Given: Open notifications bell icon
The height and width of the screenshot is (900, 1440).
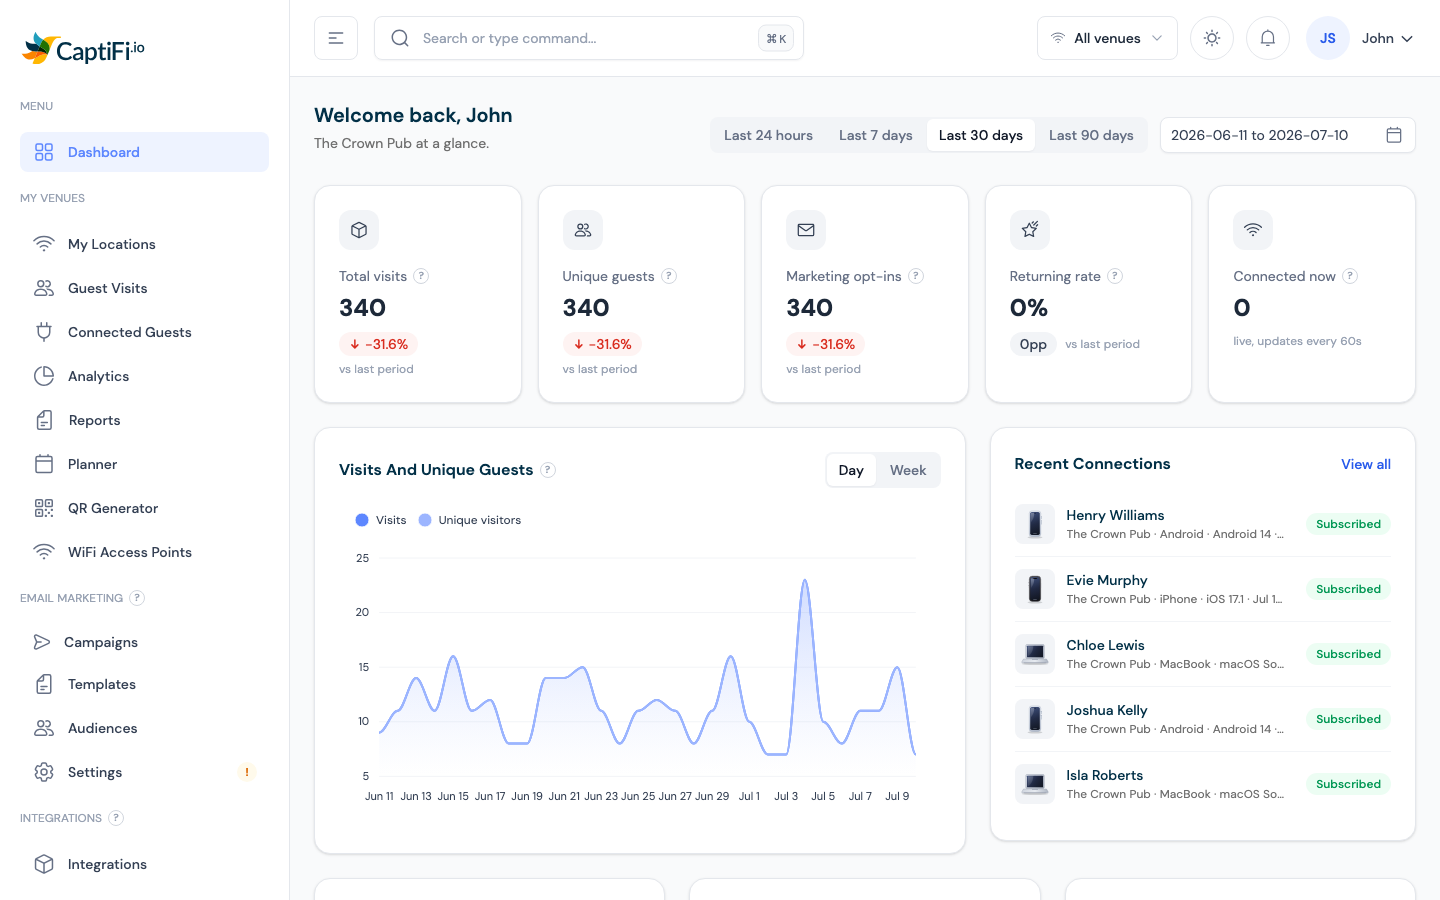Looking at the screenshot, I should [x=1268, y=38].
